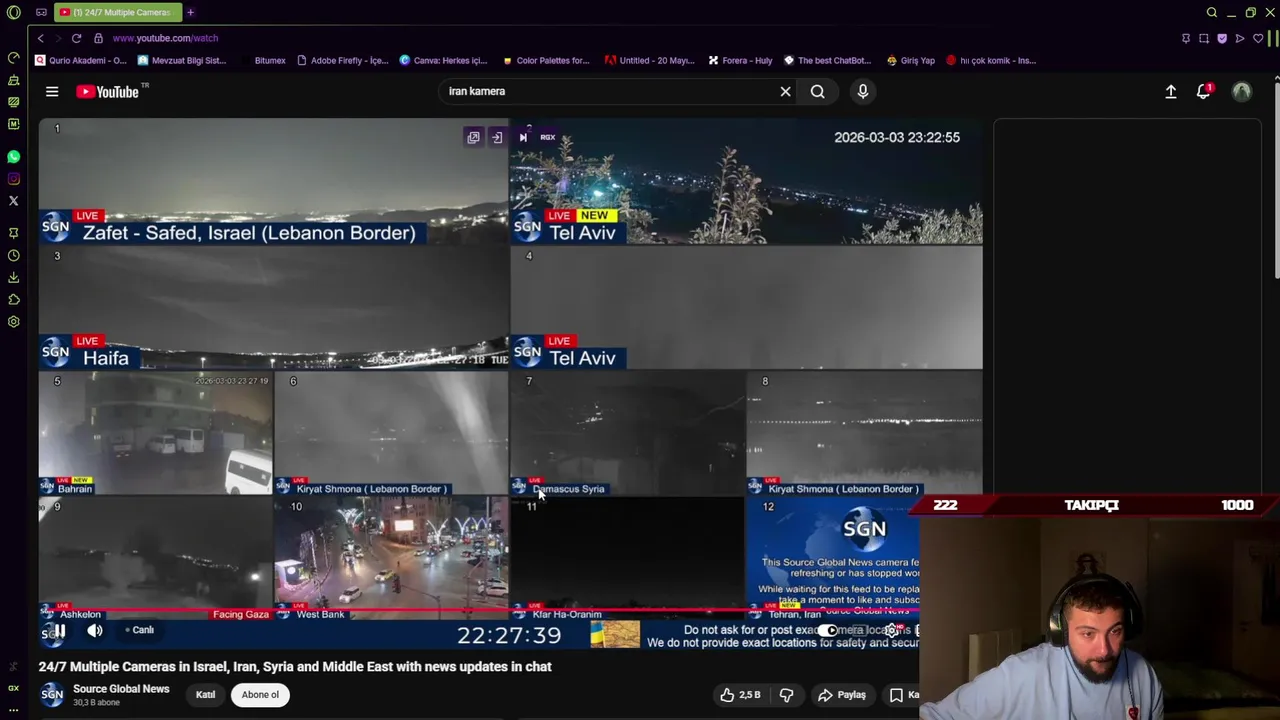Open hıı çok komik Instagram bookmark
The image size is (1280, 720).
[991, 60]
